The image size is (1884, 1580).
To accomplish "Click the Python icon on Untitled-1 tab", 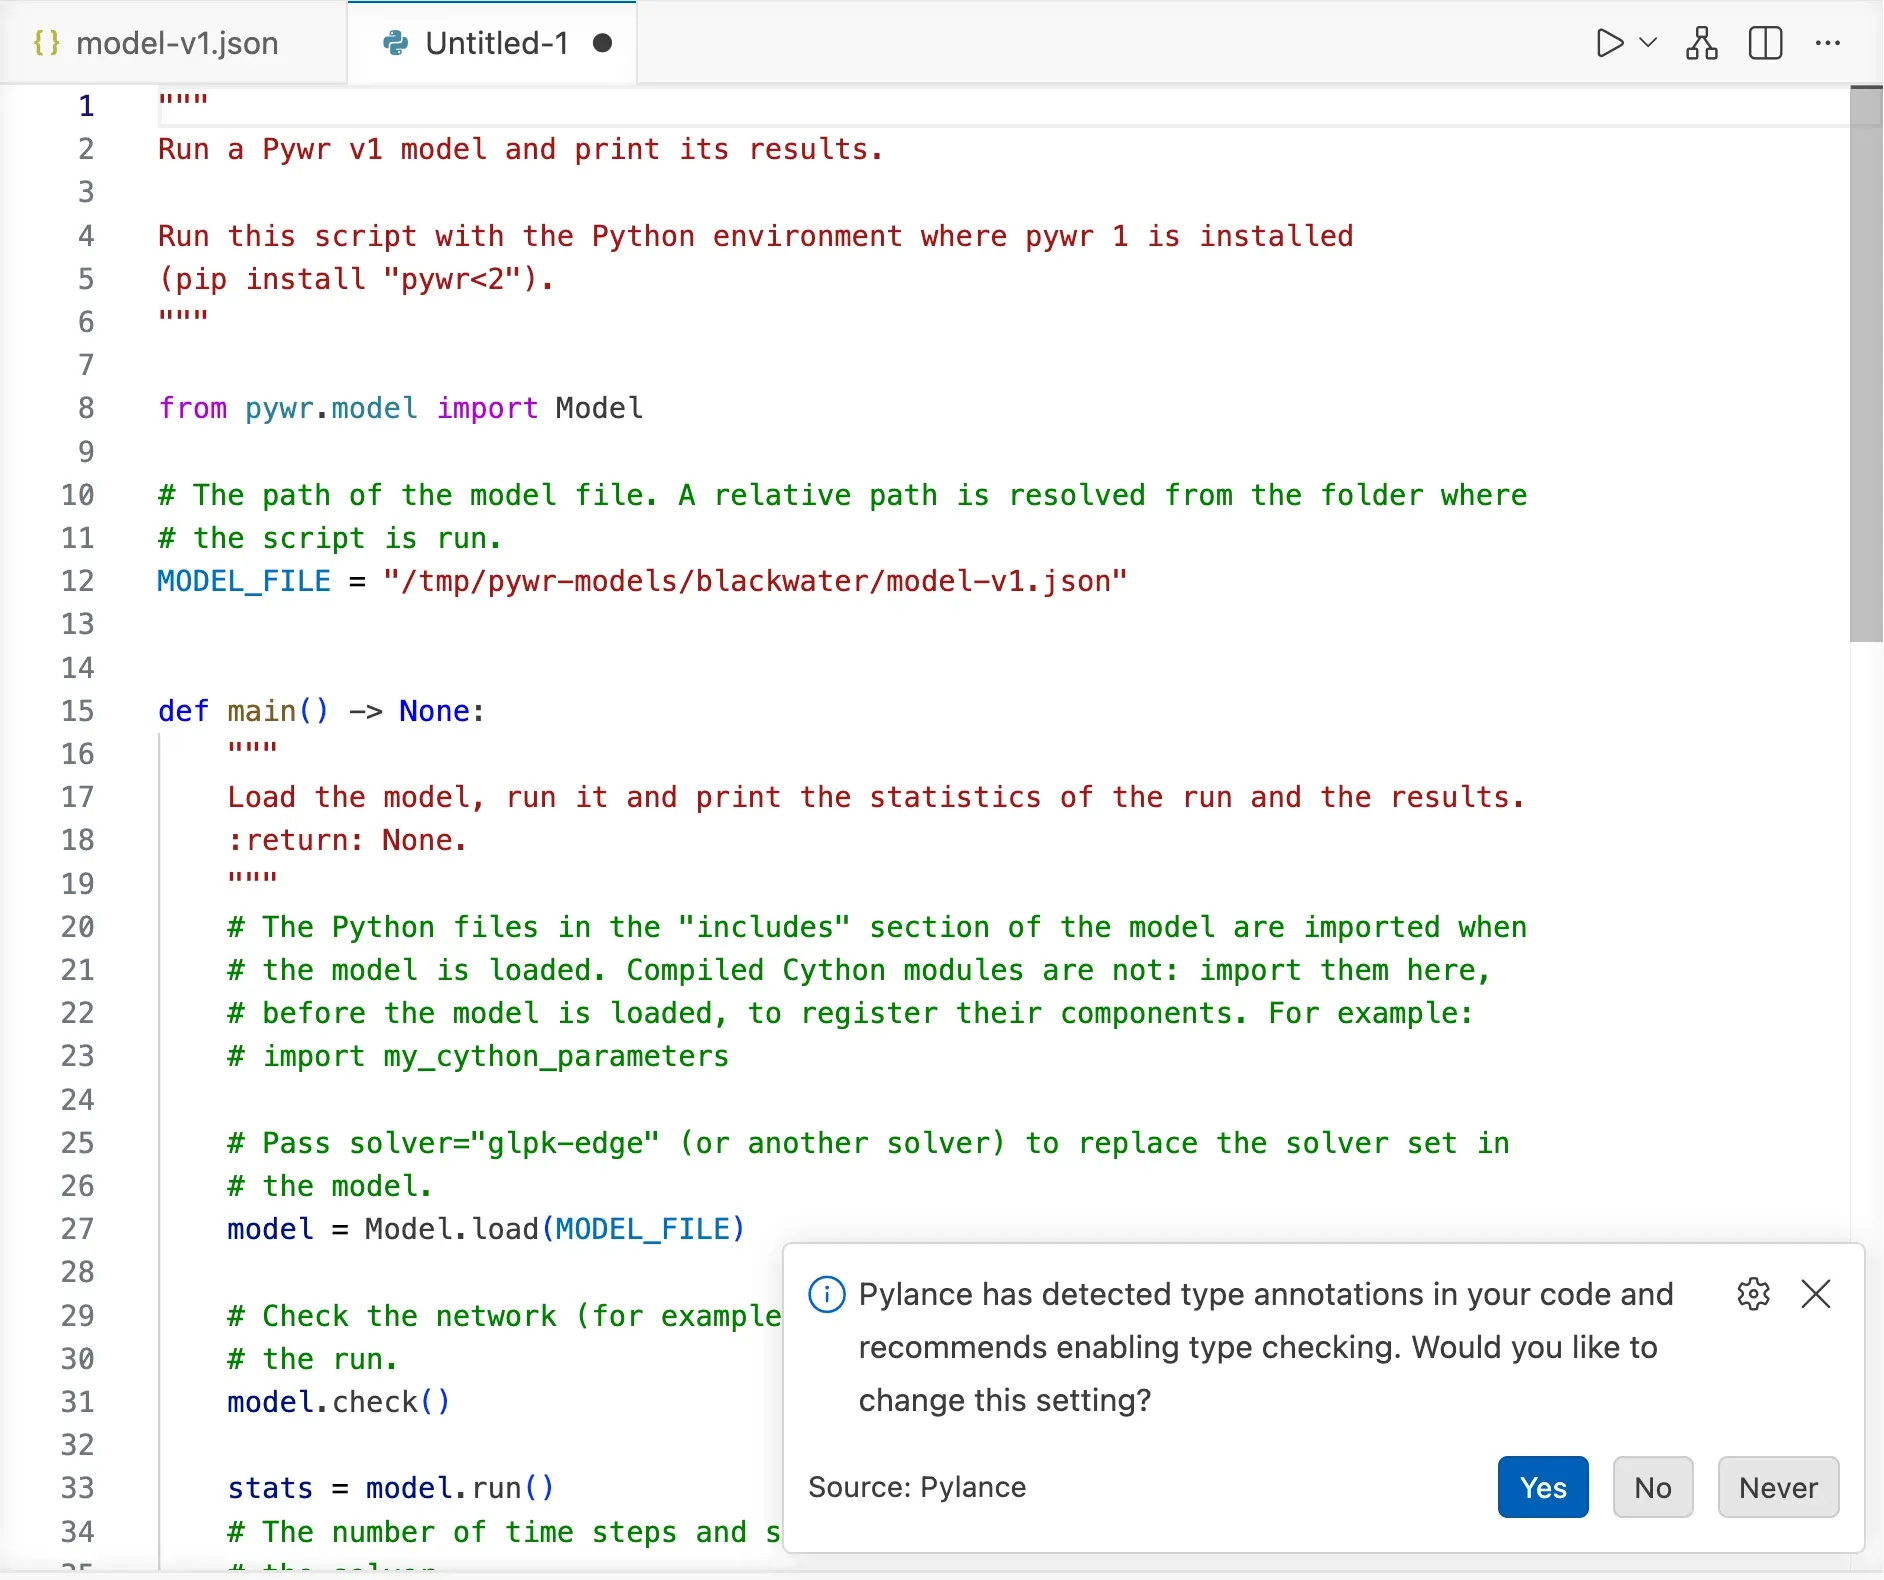I will (396, 43).
